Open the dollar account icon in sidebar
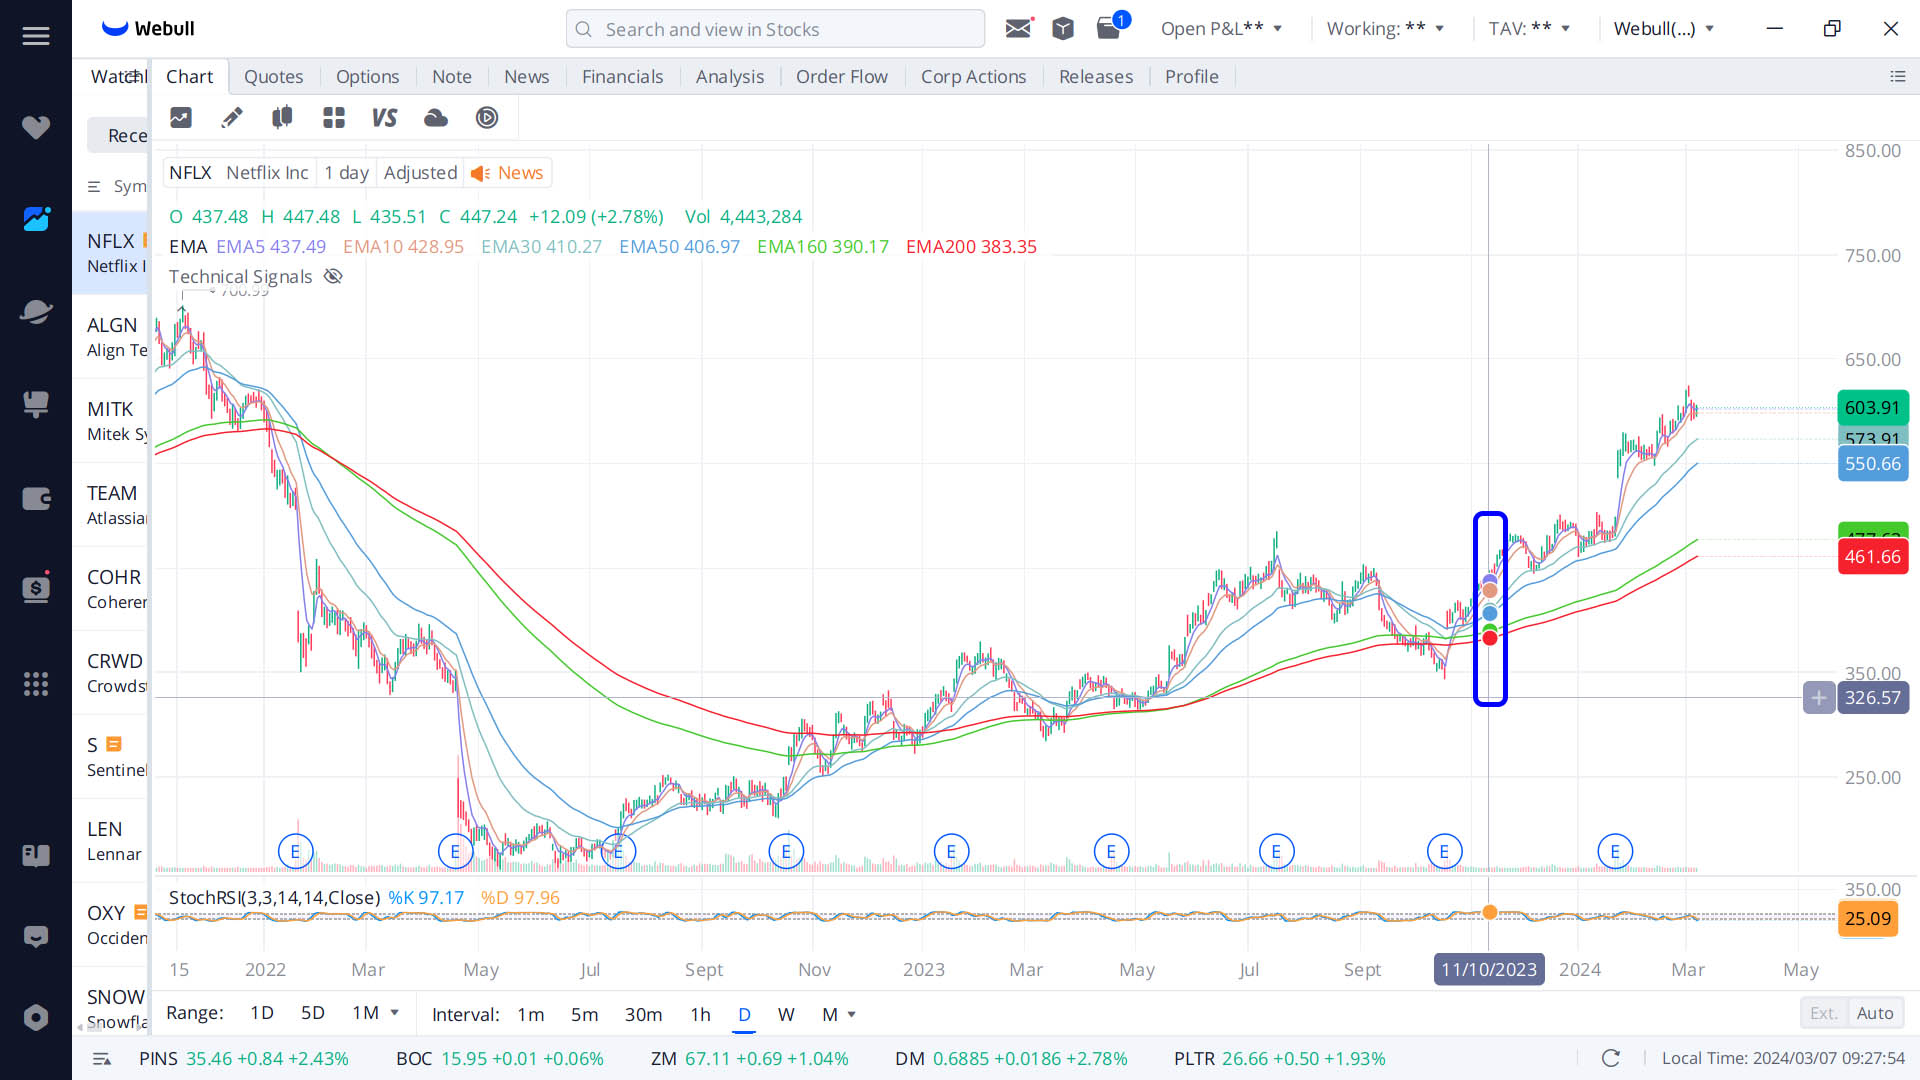 click(x=36, y=588)
